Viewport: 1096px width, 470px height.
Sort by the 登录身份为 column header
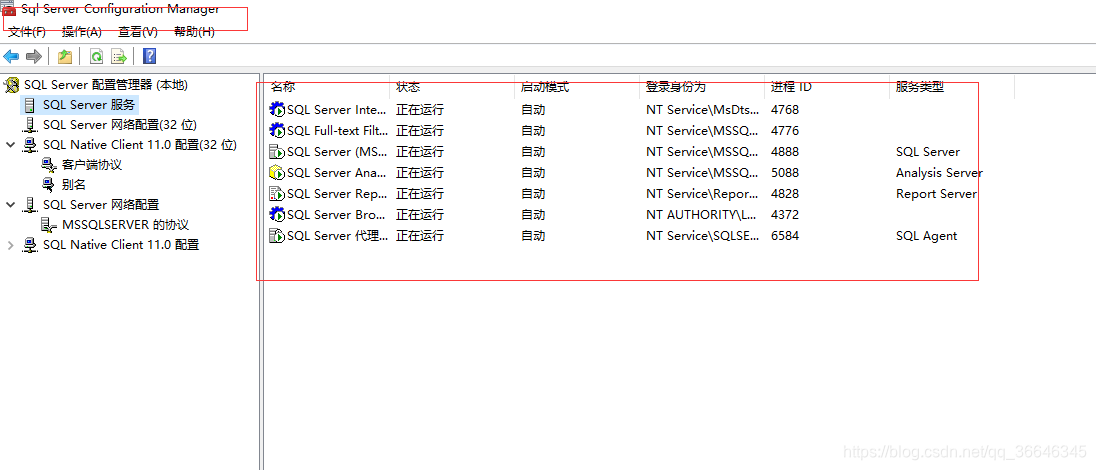tap(676, 87)
